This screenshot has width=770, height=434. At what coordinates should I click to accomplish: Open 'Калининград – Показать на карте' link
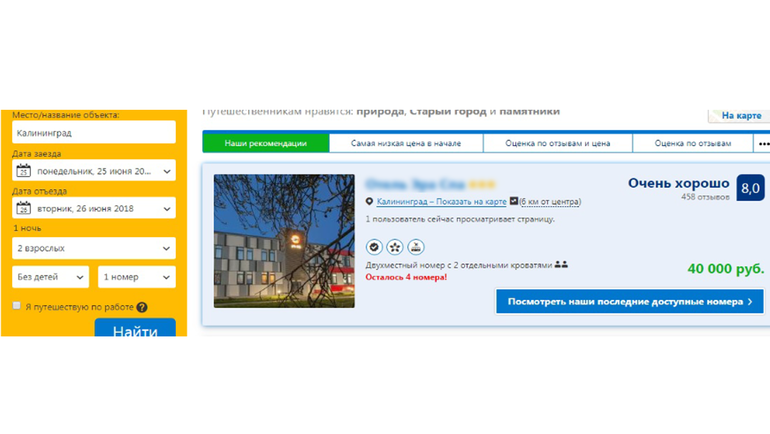(x=441, y=201)
